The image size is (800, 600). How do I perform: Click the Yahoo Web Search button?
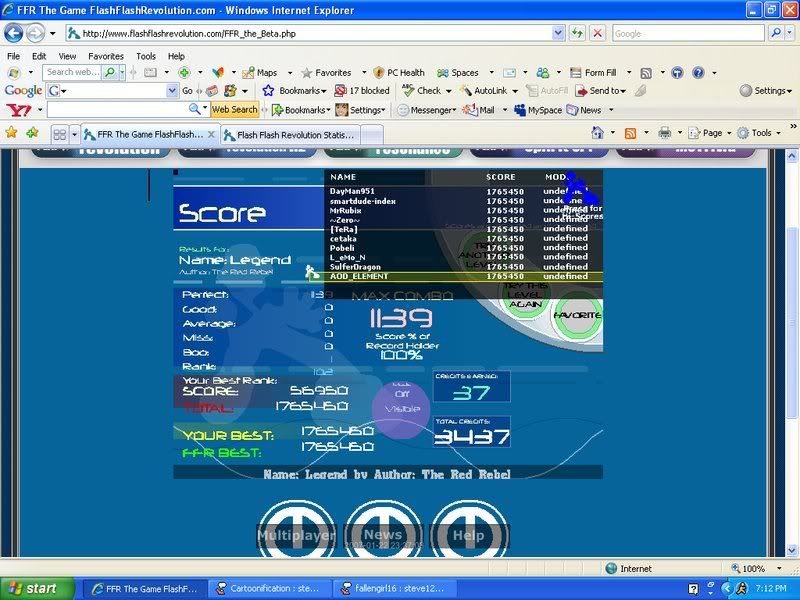234,110
